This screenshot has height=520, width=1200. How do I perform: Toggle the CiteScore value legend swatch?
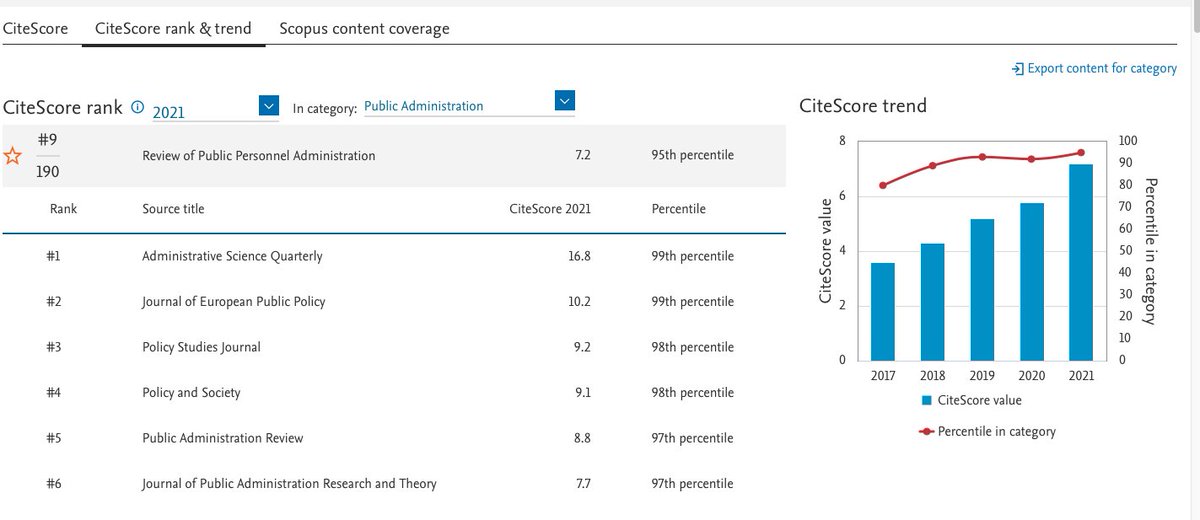coord(927,401)
